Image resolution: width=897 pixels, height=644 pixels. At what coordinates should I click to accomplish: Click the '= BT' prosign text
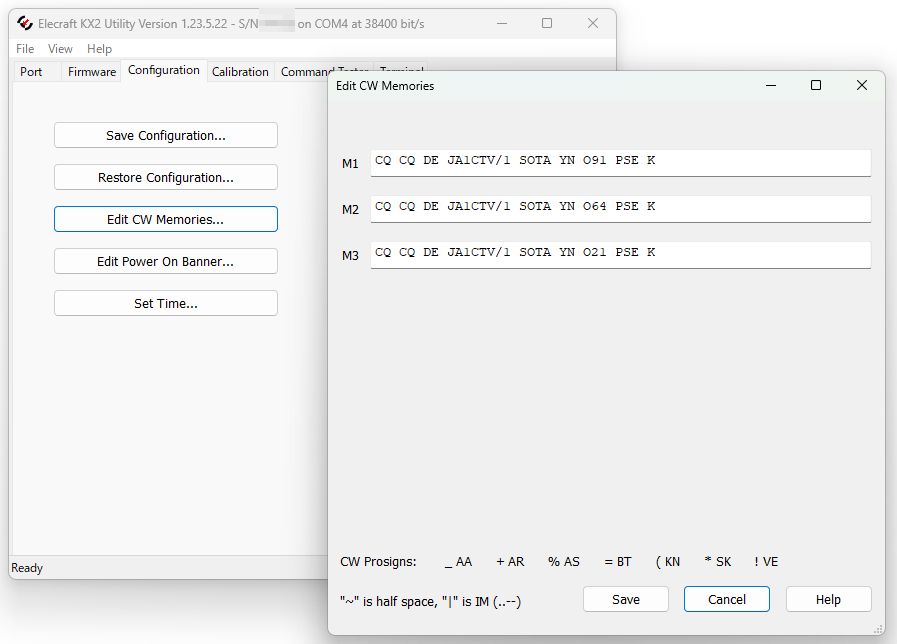618,562
